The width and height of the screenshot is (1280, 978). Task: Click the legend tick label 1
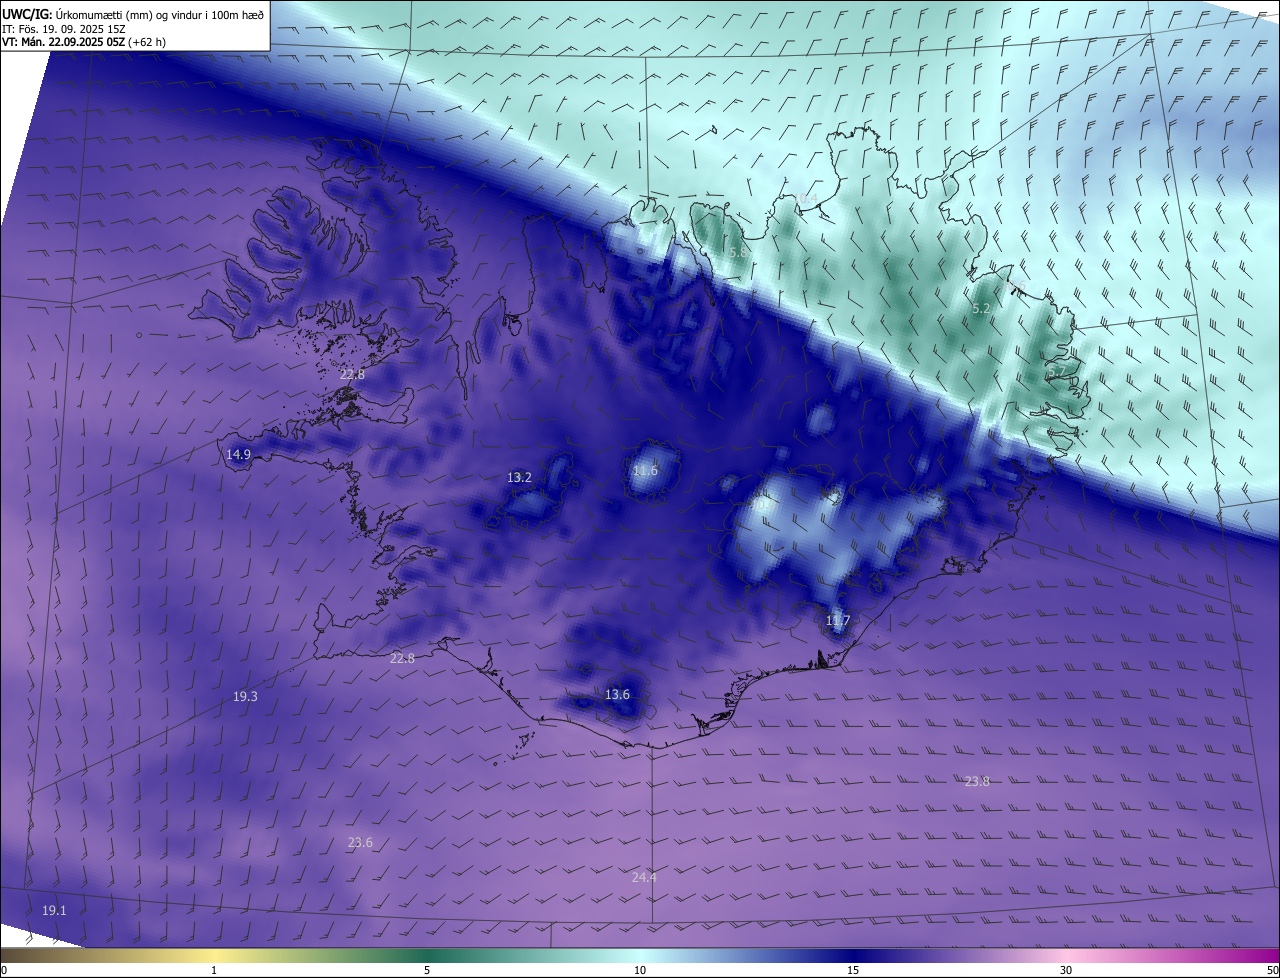(x=214, y=970)
